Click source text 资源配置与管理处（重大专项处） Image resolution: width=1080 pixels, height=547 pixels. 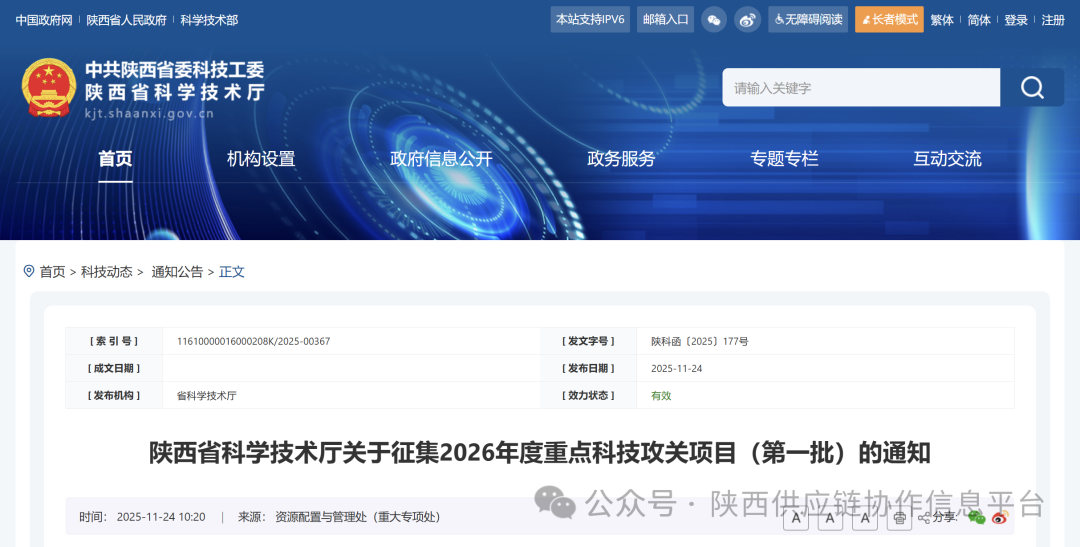coord(357,517)
